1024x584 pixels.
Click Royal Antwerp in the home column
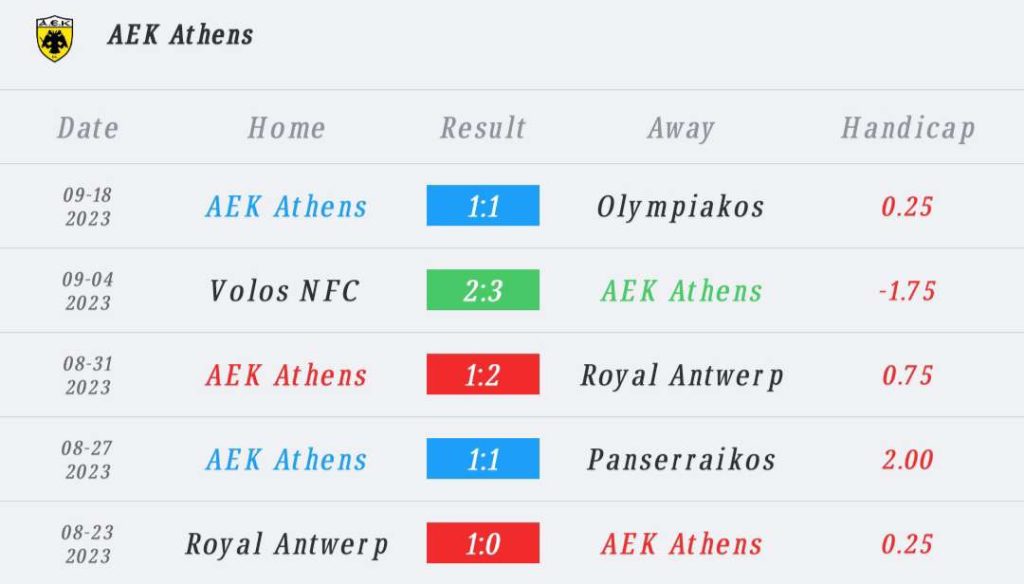287,545
